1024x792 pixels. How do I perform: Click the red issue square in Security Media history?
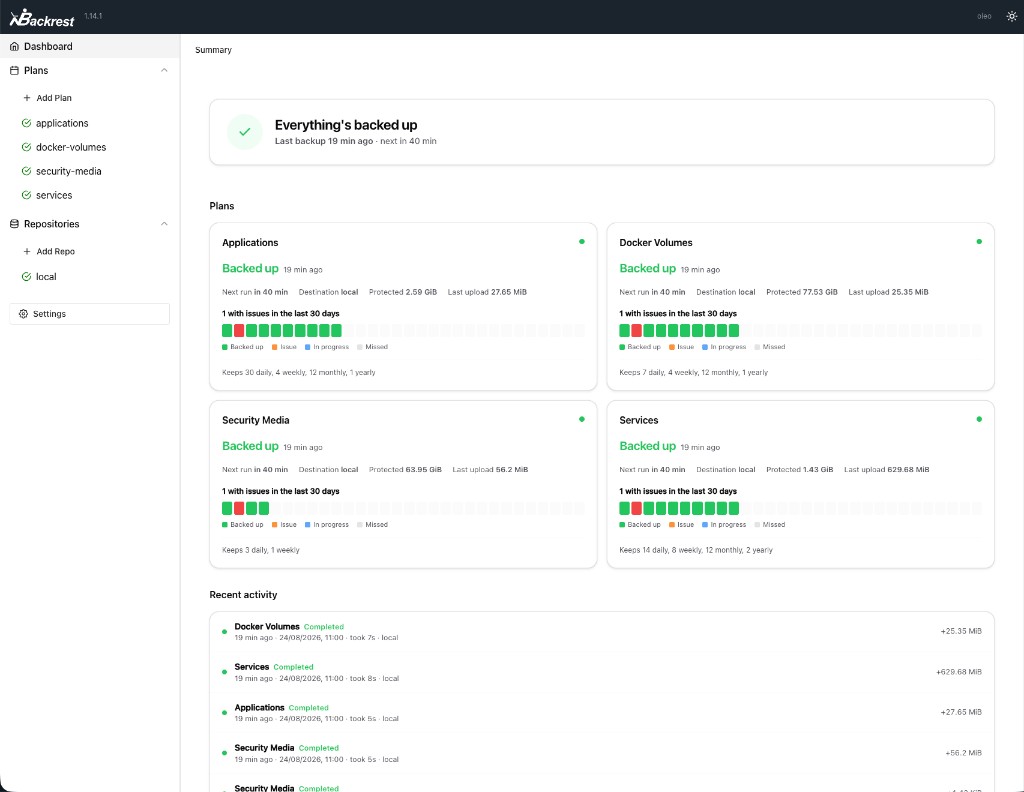point(239,508)
